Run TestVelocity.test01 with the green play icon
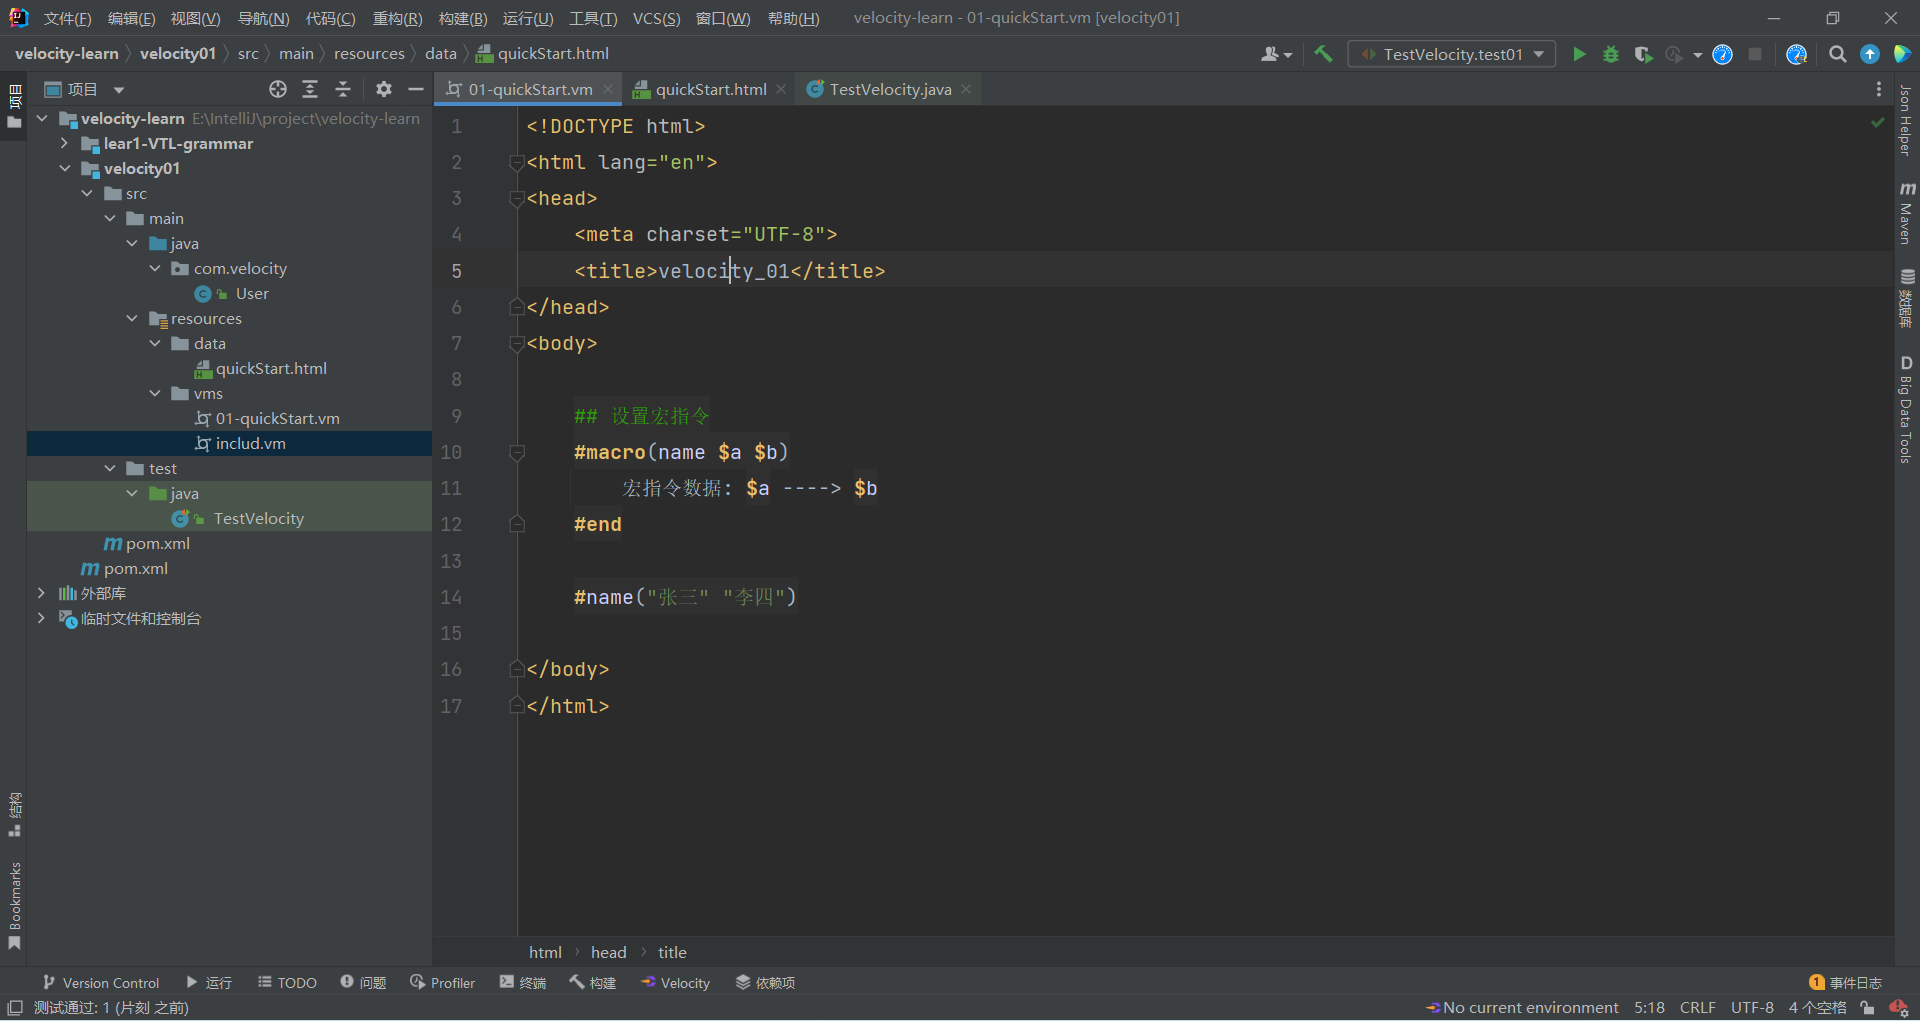 pyautogui.click(x=1579, y=54)
